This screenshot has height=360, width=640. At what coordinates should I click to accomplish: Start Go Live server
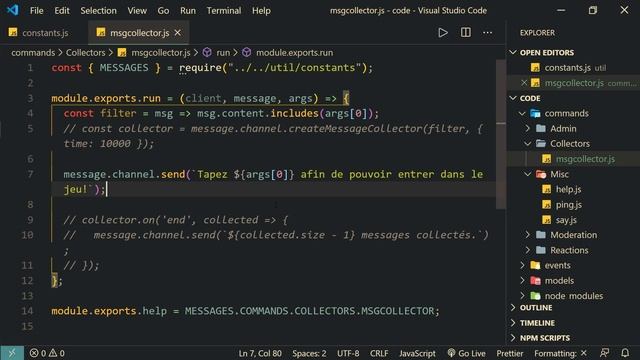click(467, 353)
